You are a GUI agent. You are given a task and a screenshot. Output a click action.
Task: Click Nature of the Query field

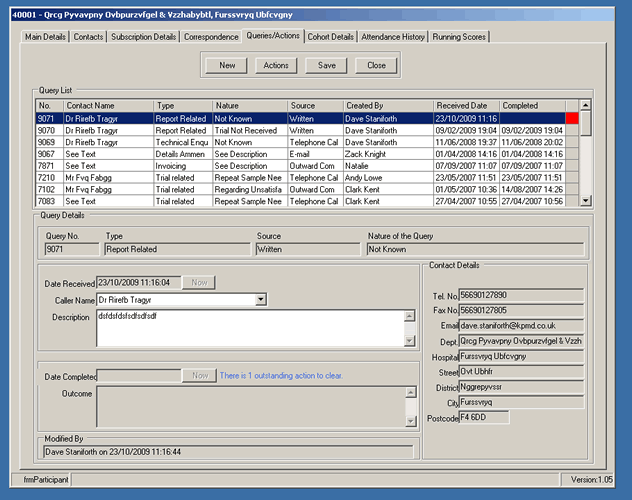[475, 249]
